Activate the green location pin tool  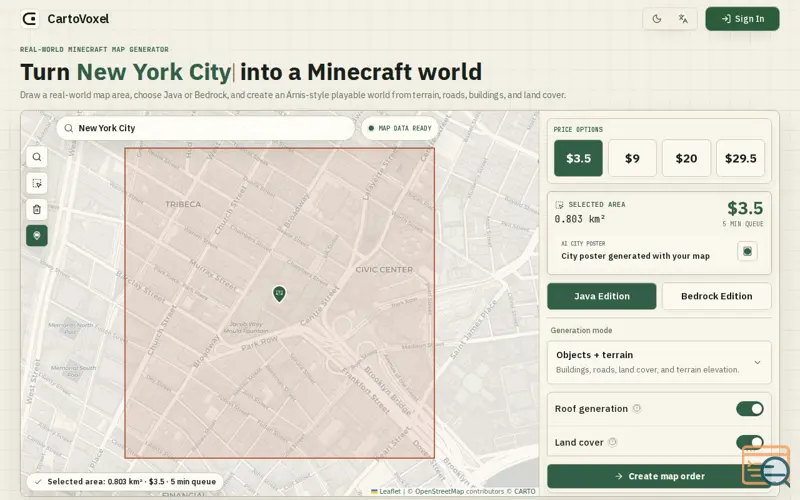37,235
